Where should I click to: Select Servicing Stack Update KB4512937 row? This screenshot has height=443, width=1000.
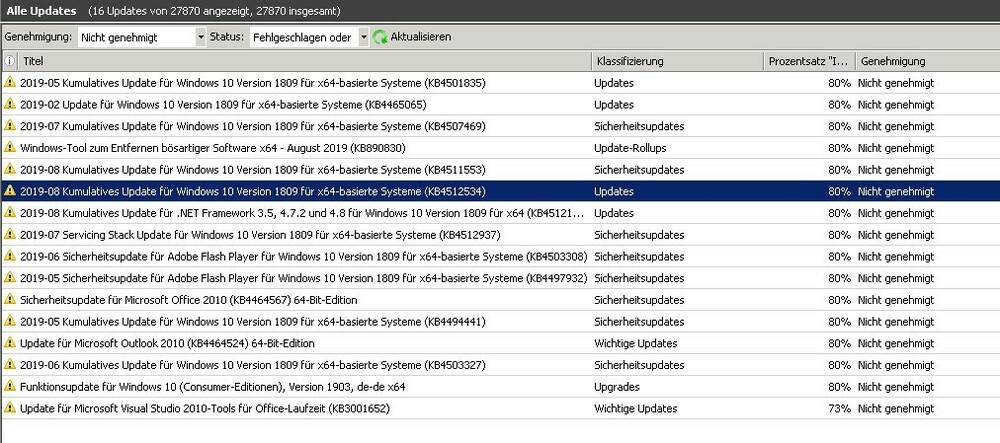point(300,235)
